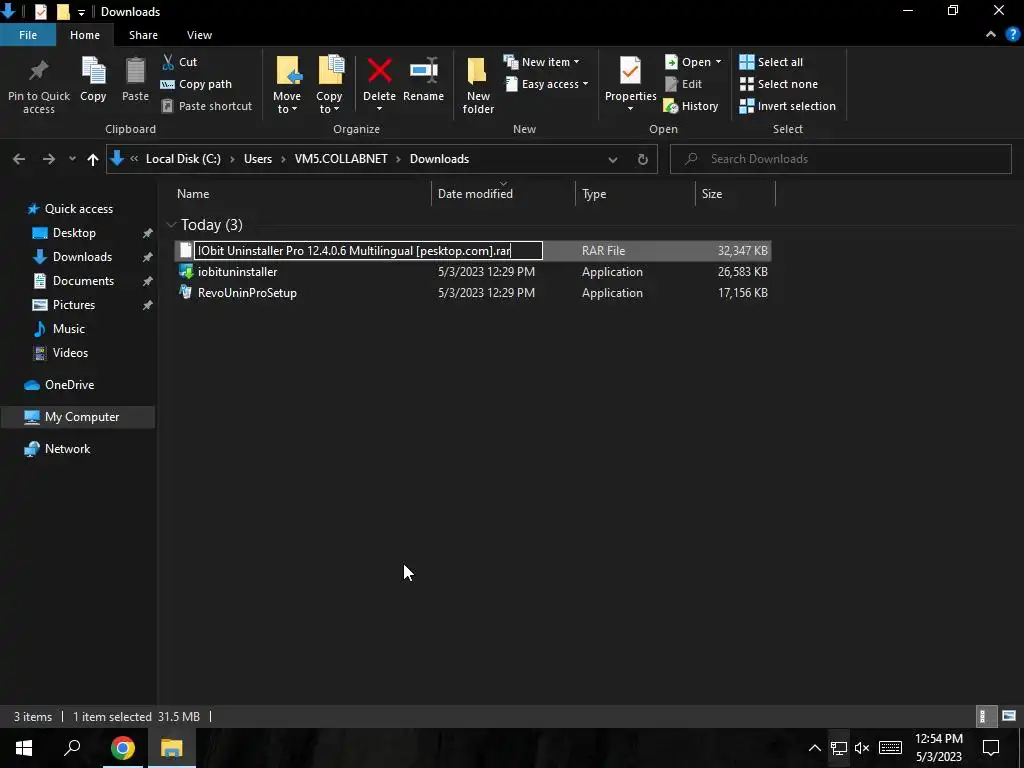This screenshot has width=1024, height=768.
Task: Click Users in address path
Action: point(258,159)
